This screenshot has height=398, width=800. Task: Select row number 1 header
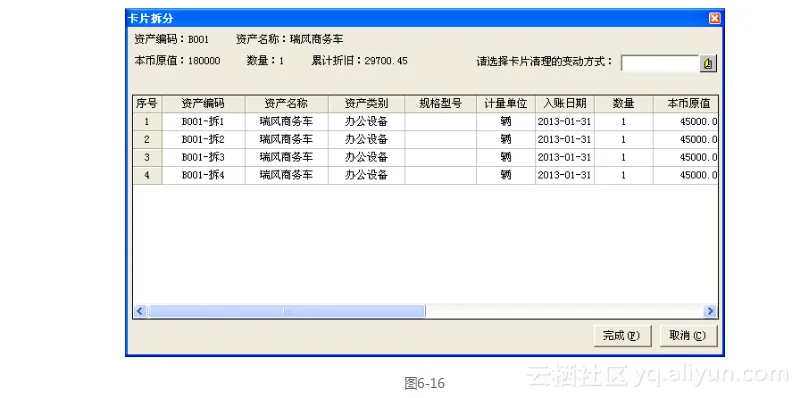pos(147,122)
